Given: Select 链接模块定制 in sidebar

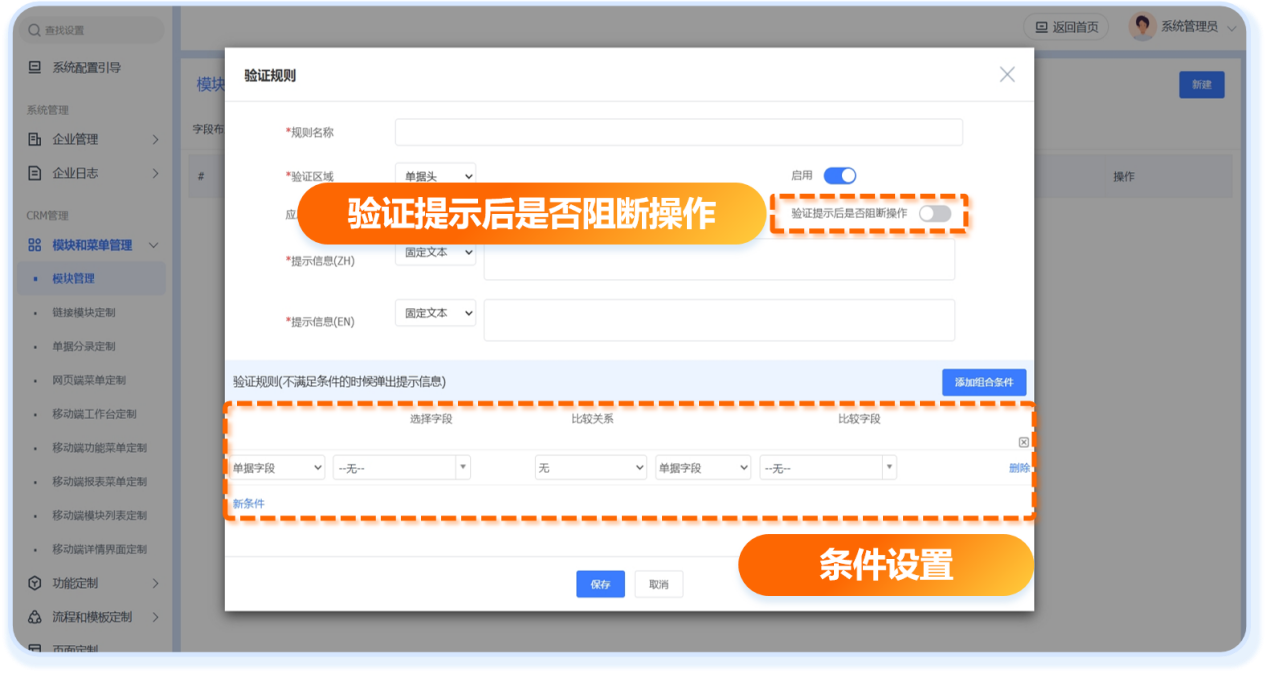Looking at the screenshot, I should (84, 312).
